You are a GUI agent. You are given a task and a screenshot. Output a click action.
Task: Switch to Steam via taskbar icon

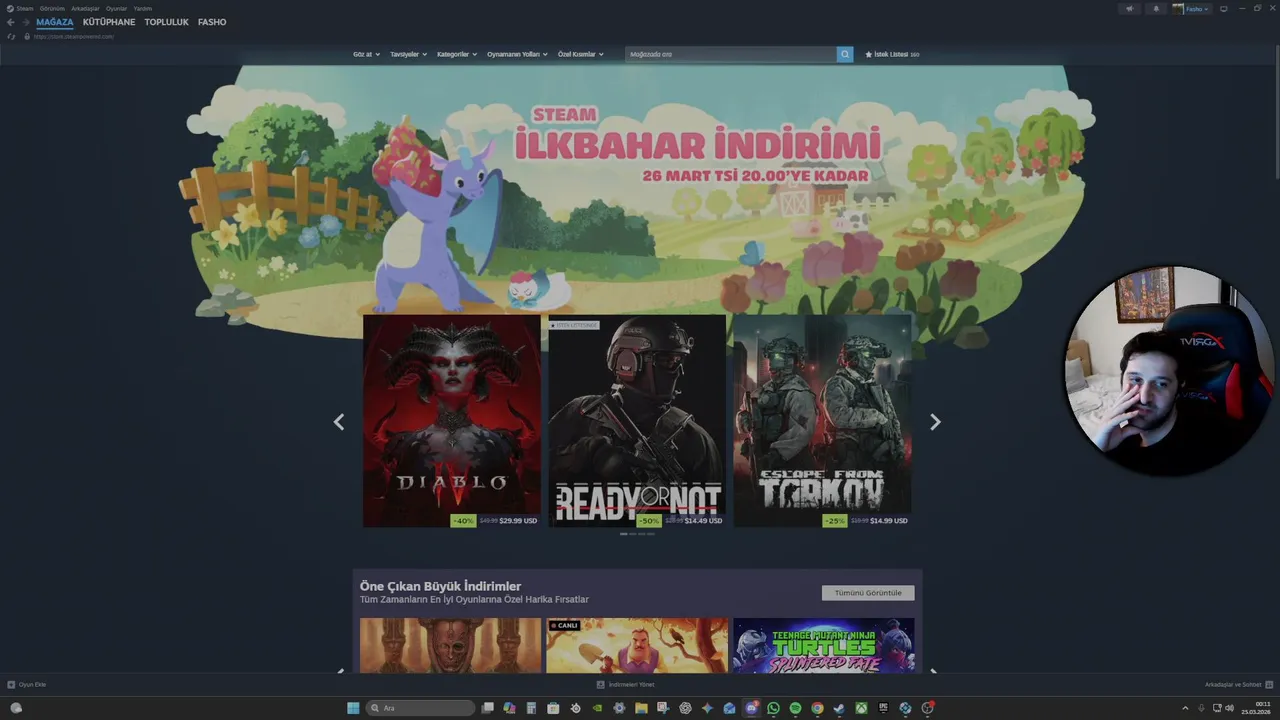click(x=839, y=708)
